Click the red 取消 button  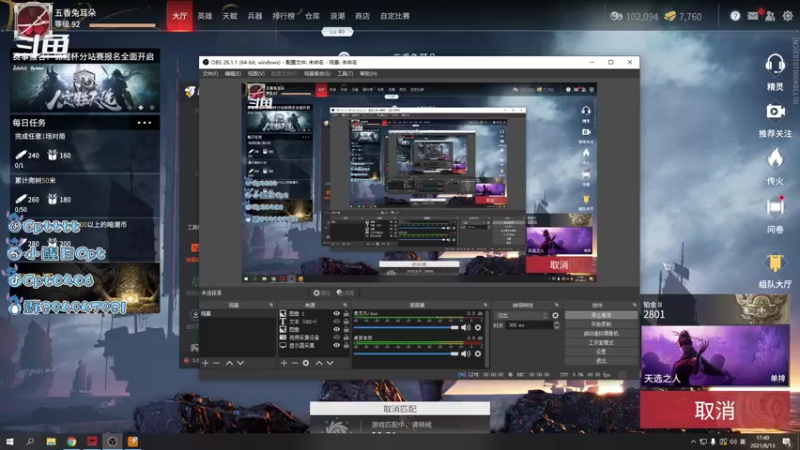coord(714,410)
